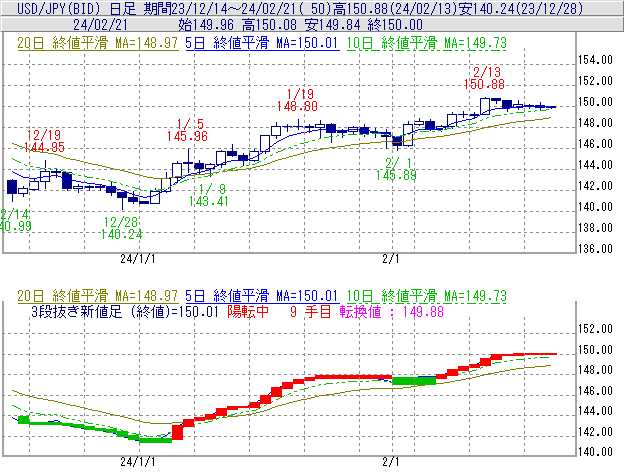Click 2/1 date label under lower chart
624x475 pixels.
(x=391, y=462)
